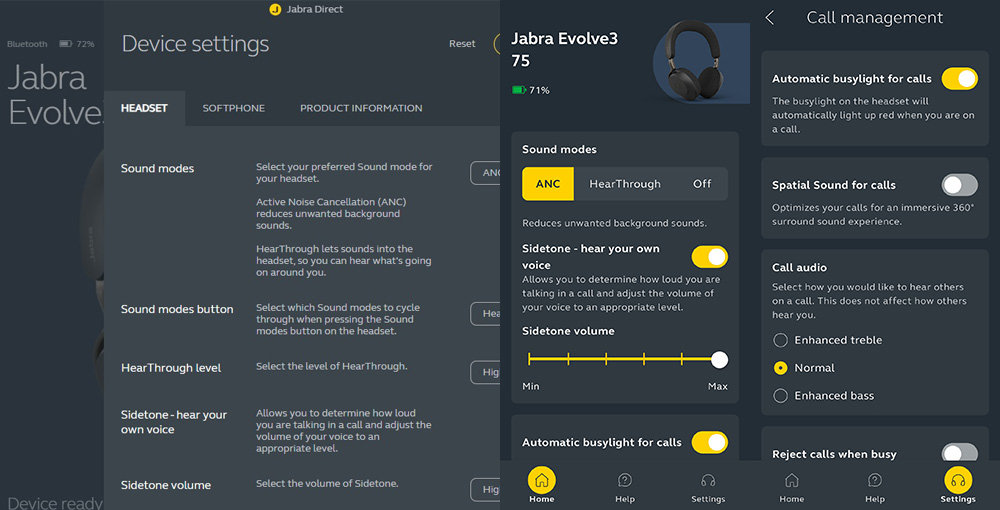
Task: Tap the Jabra Evolve3 75 headset image
Action: coord(701,61)
